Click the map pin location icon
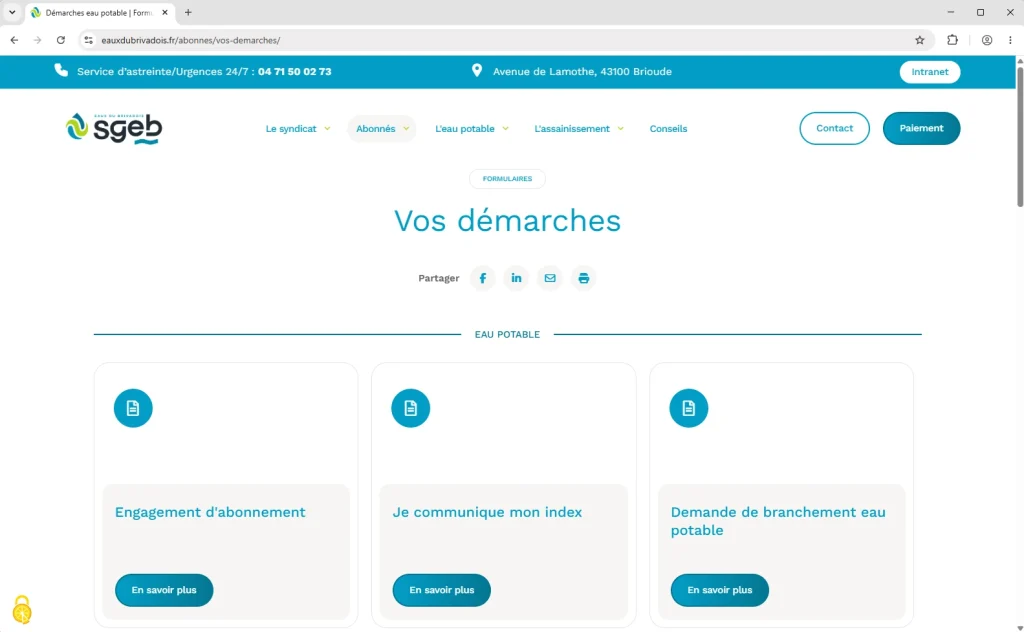1024x632 pixels. pos(477,71)
